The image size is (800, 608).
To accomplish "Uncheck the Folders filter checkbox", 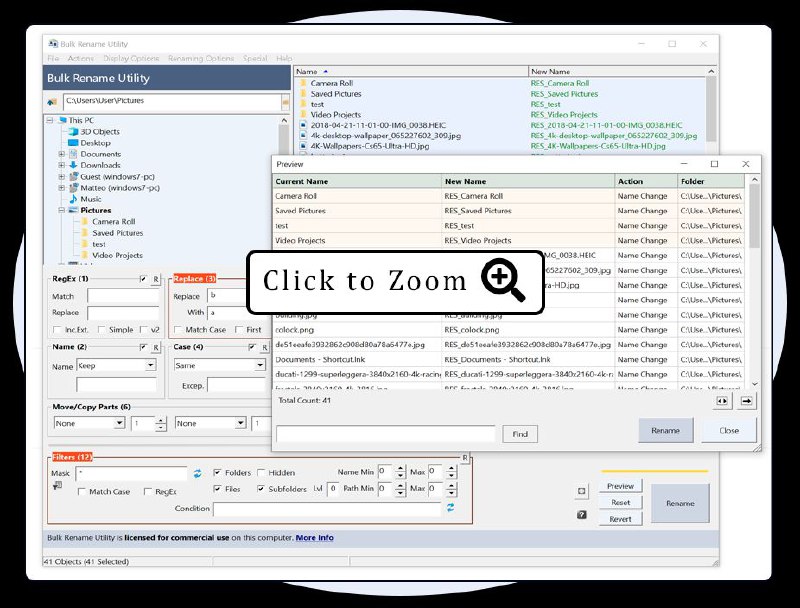I will point(217,473).
